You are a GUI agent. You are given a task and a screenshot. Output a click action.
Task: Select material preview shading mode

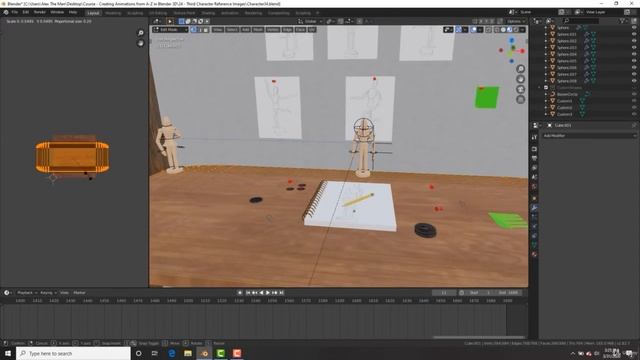click(509, 29)
